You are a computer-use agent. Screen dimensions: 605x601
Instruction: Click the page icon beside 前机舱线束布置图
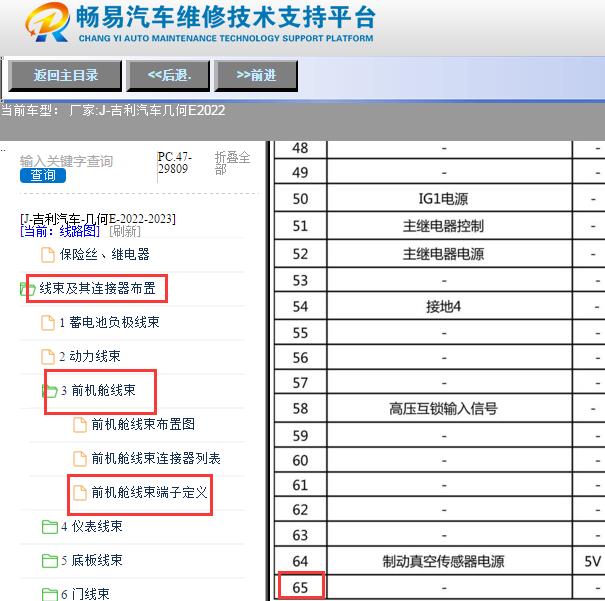[x=80, y=425]
